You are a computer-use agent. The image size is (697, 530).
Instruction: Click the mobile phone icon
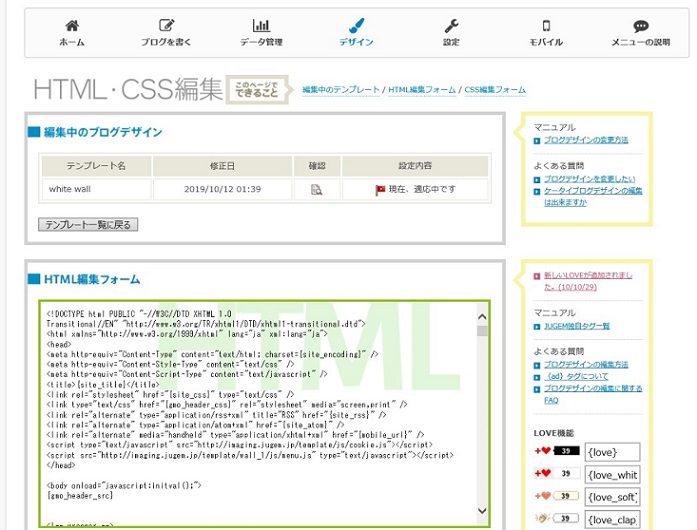tap(546, 26)
